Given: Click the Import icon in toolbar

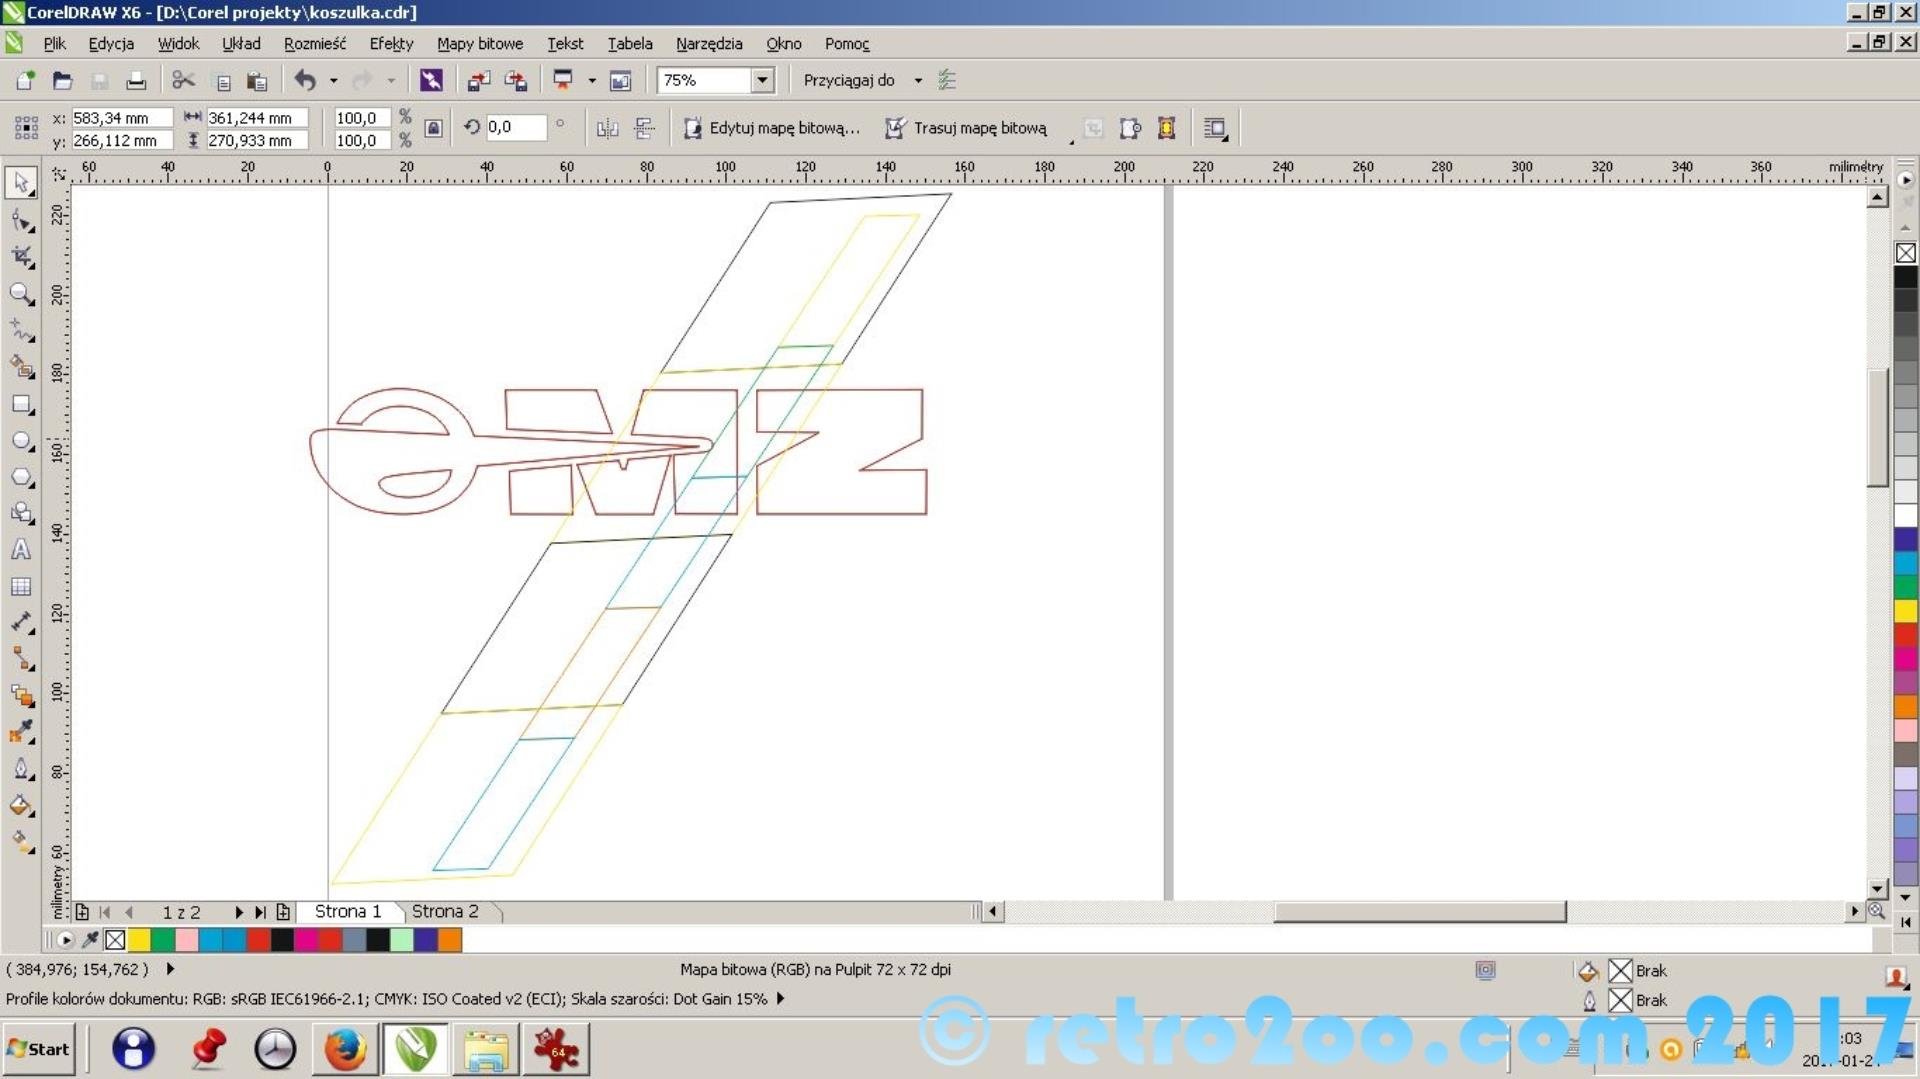Looking at the screenshot, I should pos(479,80).
